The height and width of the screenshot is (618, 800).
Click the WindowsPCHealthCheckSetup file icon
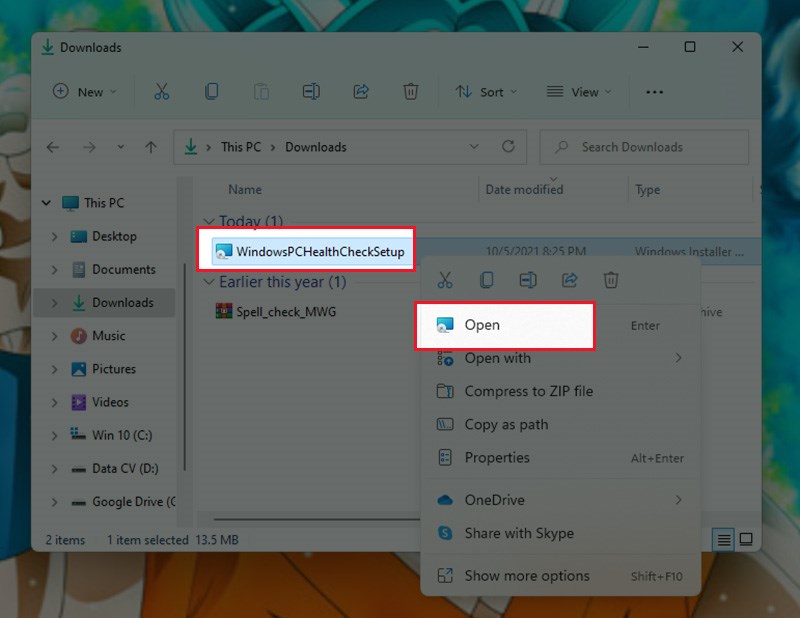(x=223, y=252)
